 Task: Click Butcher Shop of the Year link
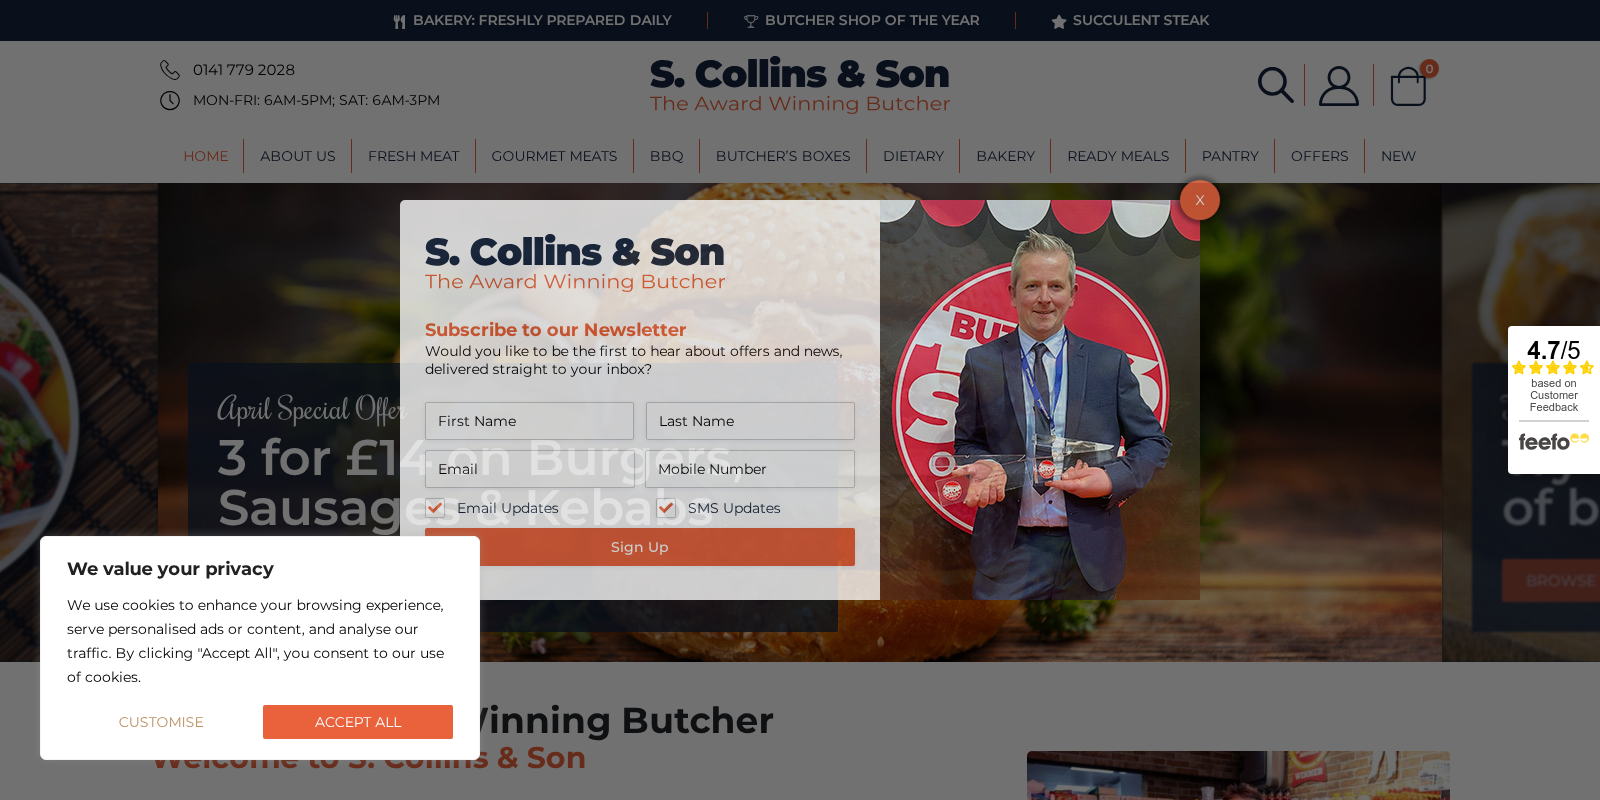pyautogui.click(x=872, y=20)
